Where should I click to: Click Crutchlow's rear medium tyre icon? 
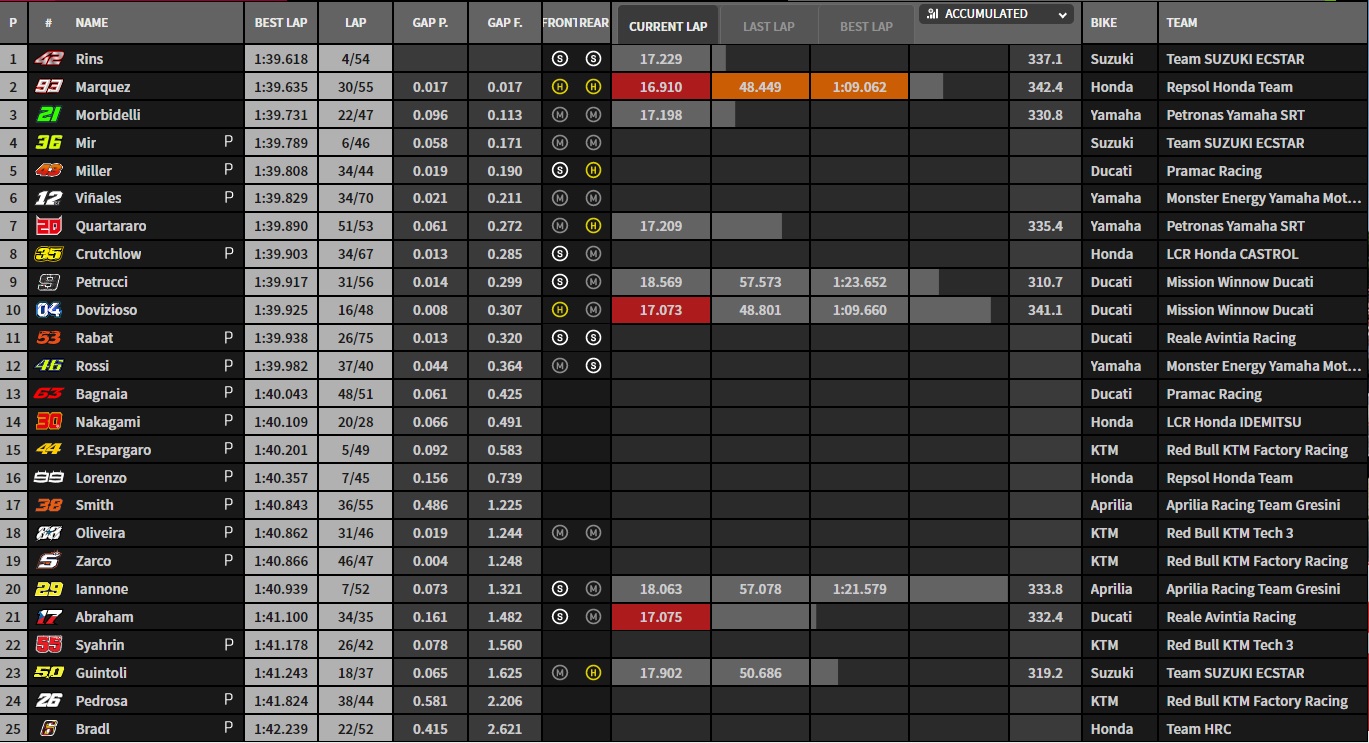(x=593, y=254)
